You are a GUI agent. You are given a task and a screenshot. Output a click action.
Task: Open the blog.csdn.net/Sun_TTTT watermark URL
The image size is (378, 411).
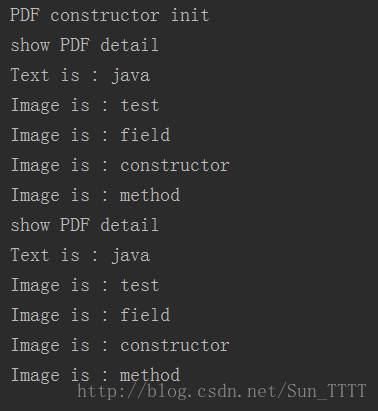coord(222,391)
